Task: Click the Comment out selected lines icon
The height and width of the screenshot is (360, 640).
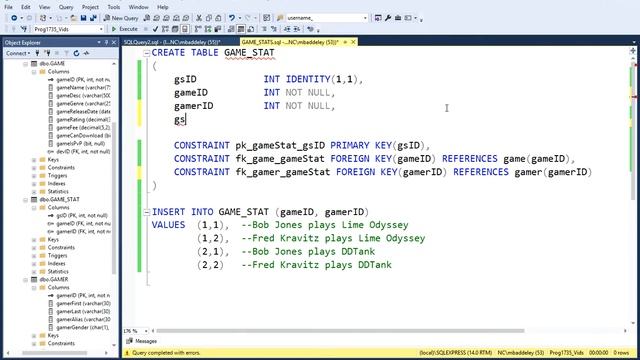Action: click(264, 29)
